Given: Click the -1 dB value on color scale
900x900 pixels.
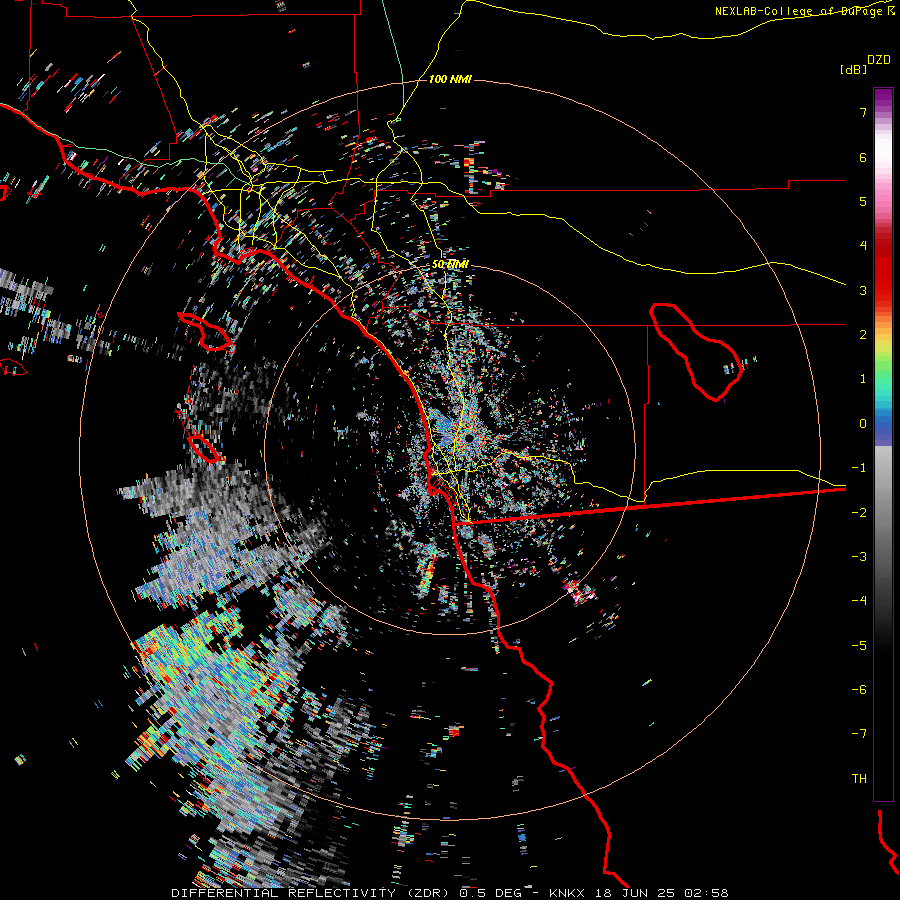Looking at the screenshot, I should [859, 468].
